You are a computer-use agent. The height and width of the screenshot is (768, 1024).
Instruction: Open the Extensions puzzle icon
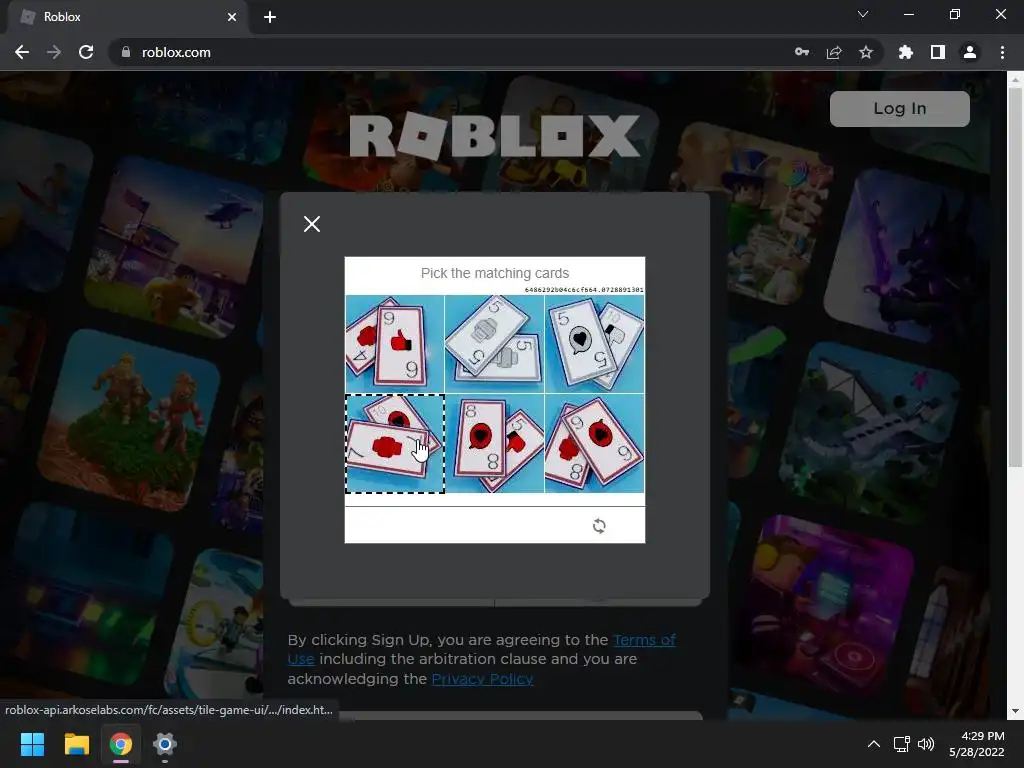(905, 52)
